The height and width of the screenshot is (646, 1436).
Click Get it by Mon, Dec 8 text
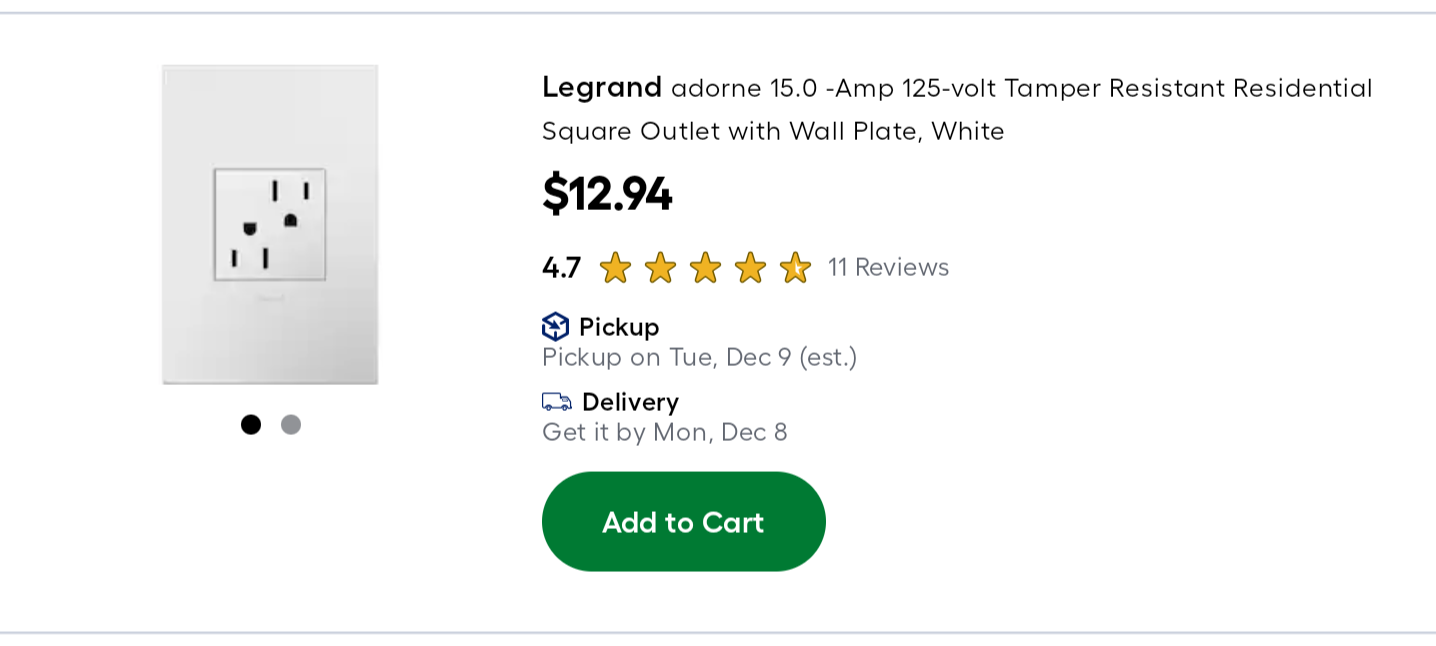click(x=664, y=432)
